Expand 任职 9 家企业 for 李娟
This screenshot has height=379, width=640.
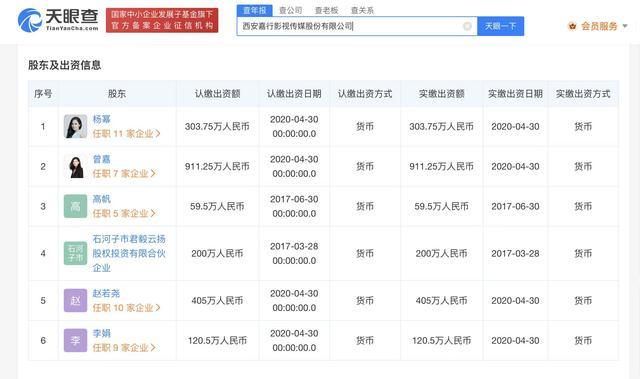124,348
